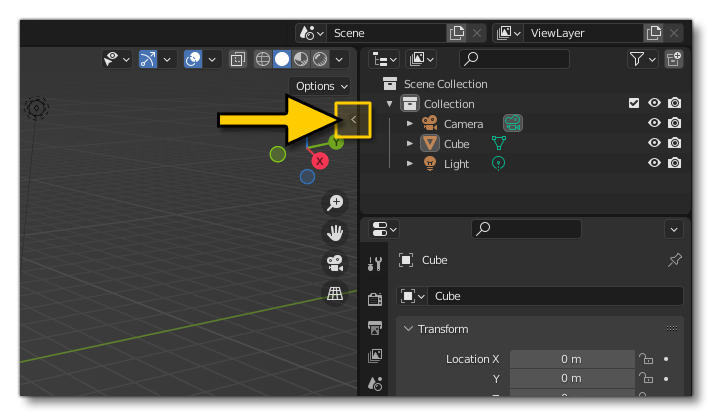Select rendered viewport shading mode
Viewport: 712px width, 416px height.
[320, 59]
